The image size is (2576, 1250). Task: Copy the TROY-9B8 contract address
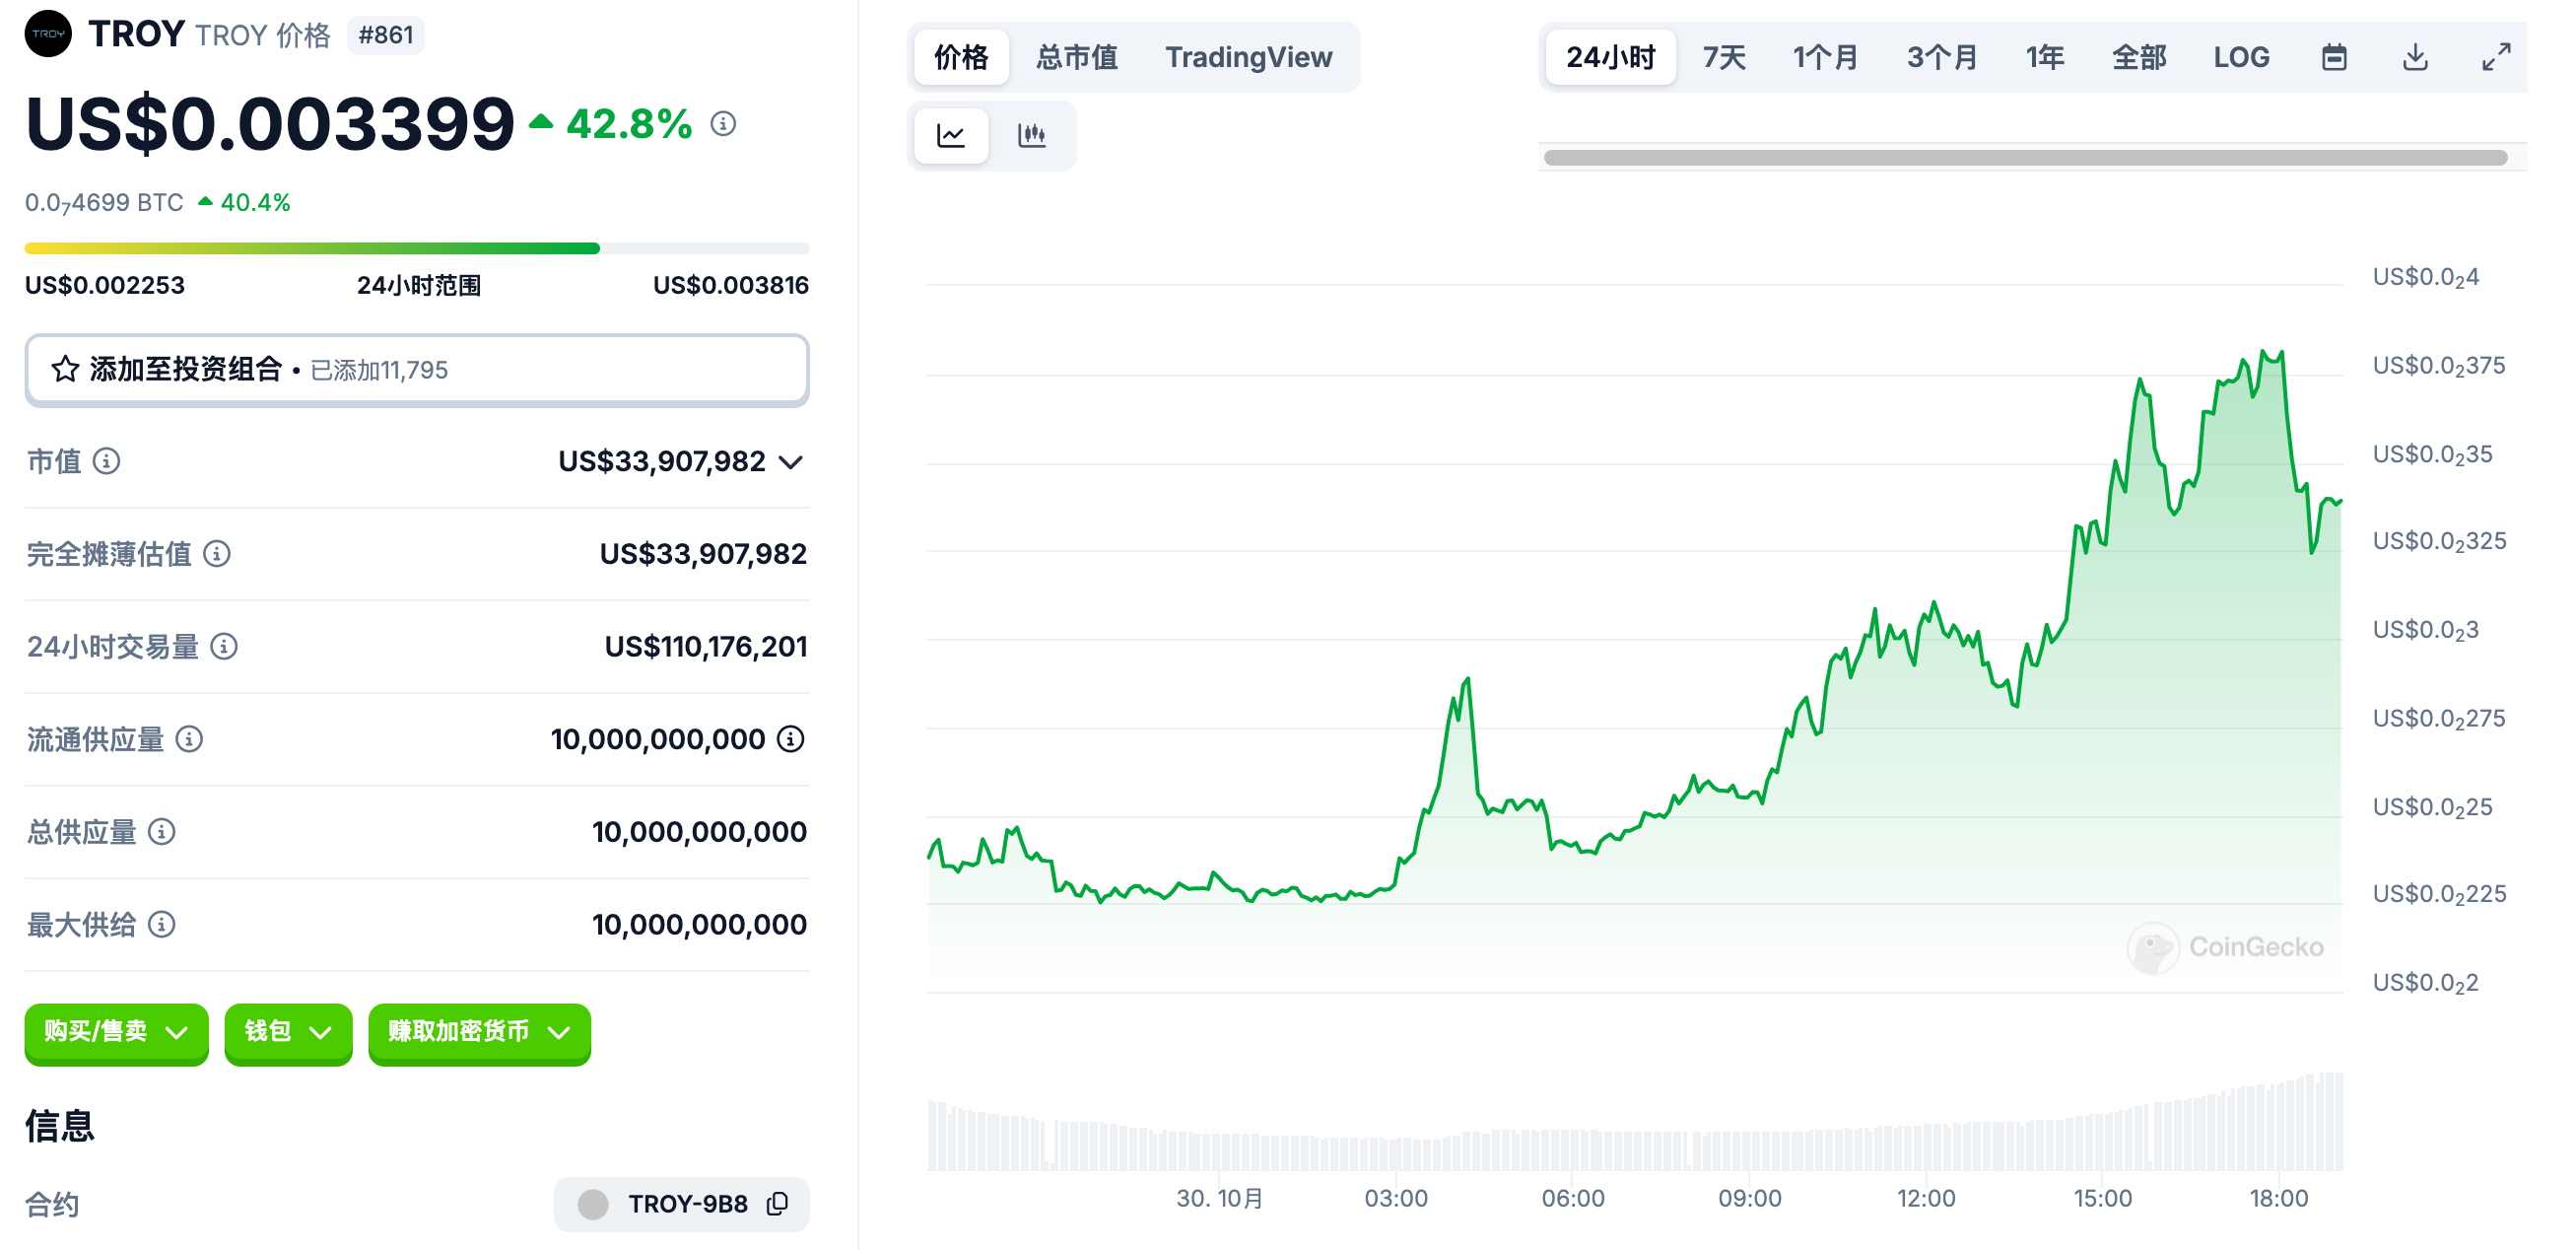tap(777, 1203)
